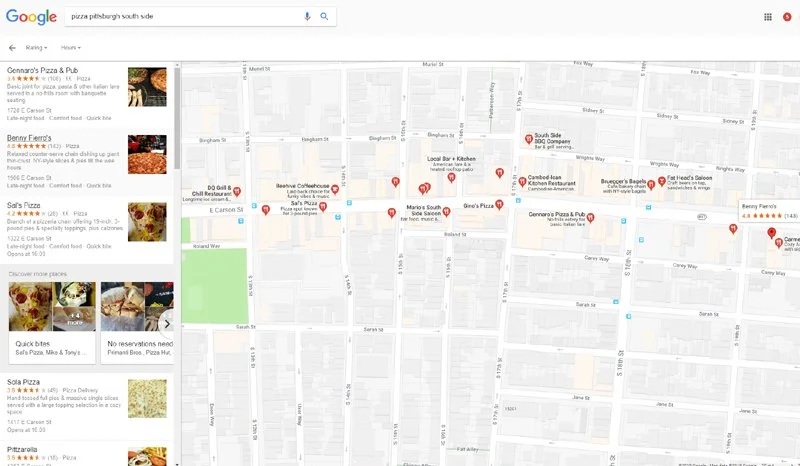Click the Sal's Pizza photo thumbnail

coord(147,222)
